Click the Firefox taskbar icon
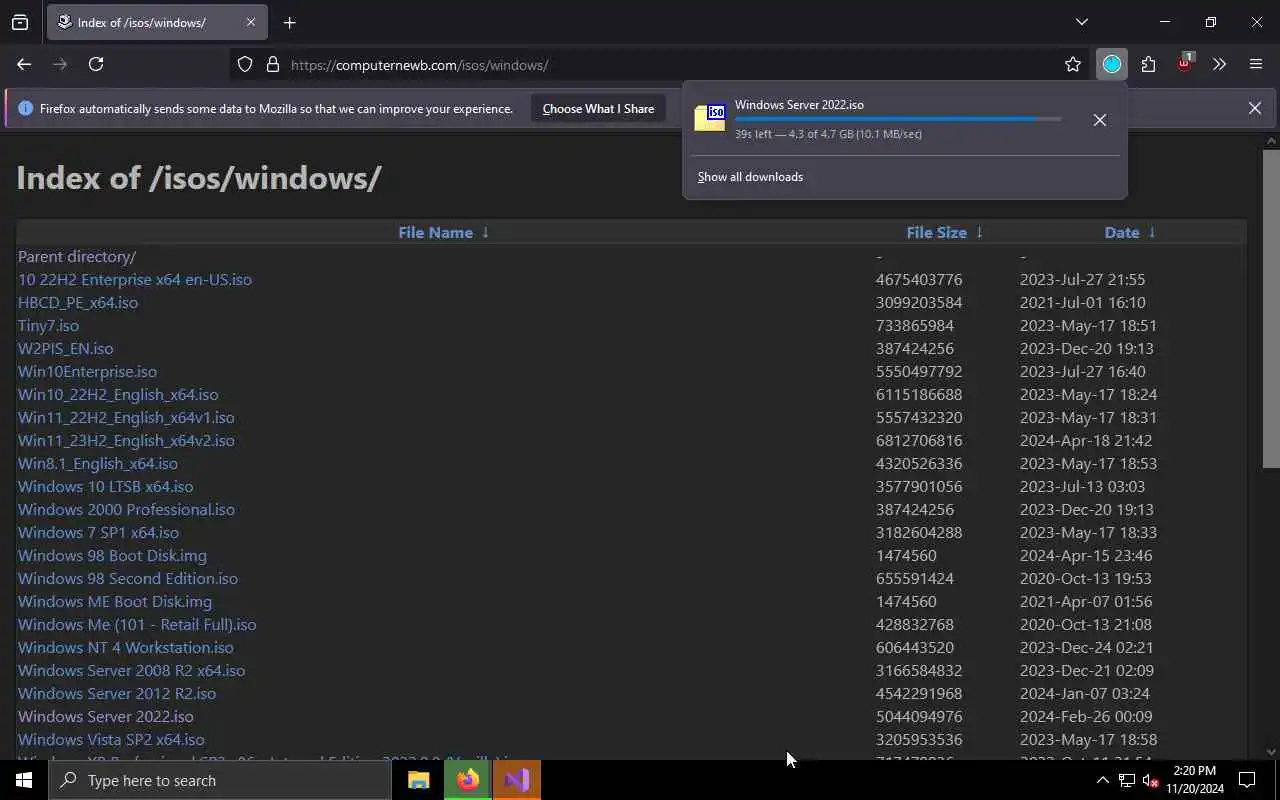 point(467,780)
